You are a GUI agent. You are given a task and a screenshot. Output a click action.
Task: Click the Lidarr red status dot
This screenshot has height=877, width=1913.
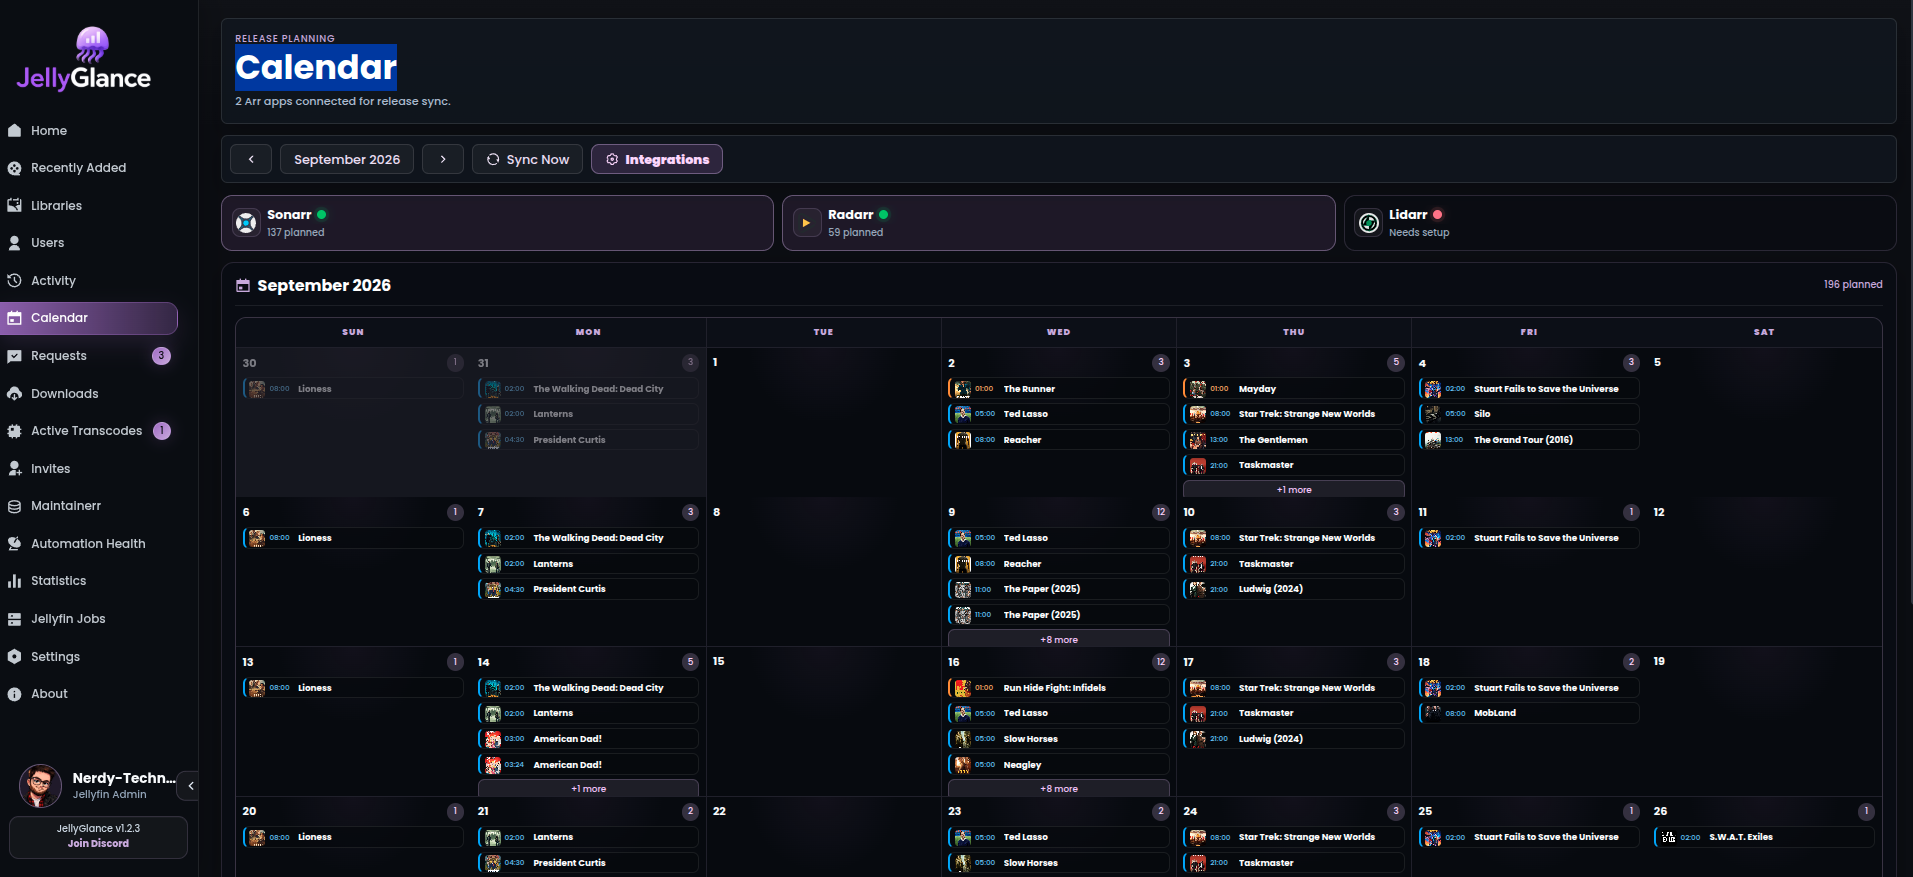[x=1438, y=215]
